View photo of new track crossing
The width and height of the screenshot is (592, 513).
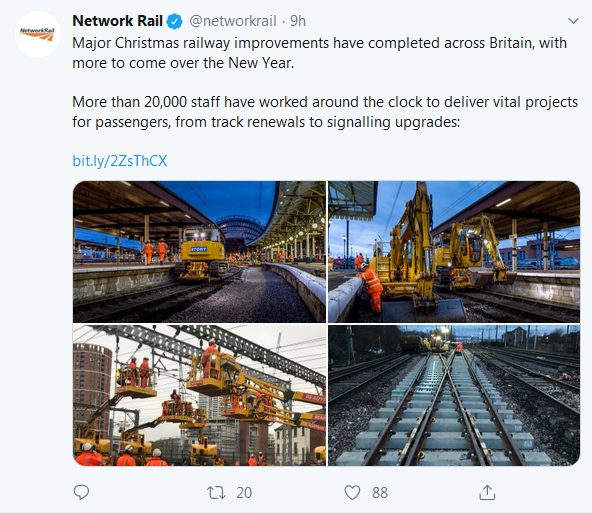tap(454, 395)
